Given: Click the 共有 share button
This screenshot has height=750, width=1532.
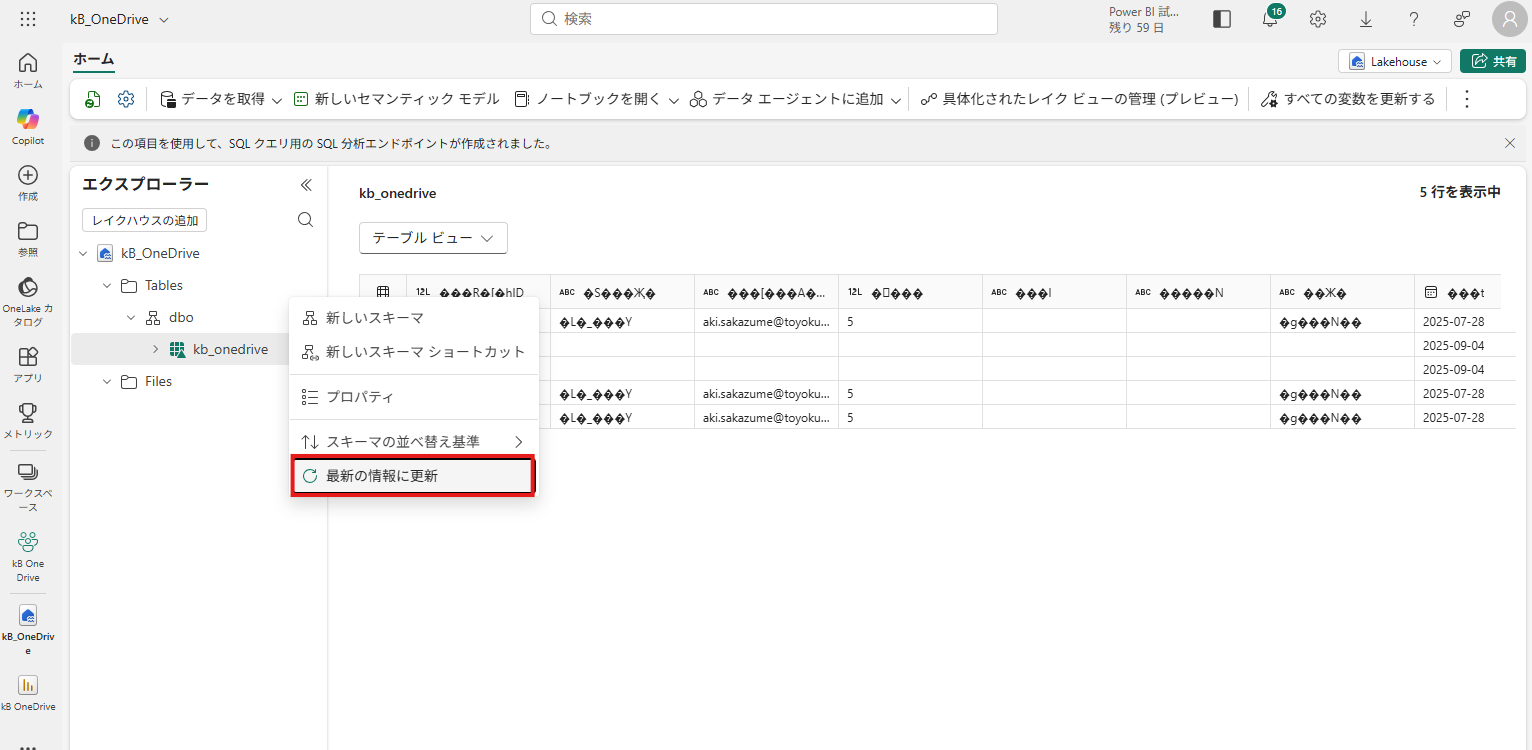Looking at the screenshot, I should point(1492,61).
